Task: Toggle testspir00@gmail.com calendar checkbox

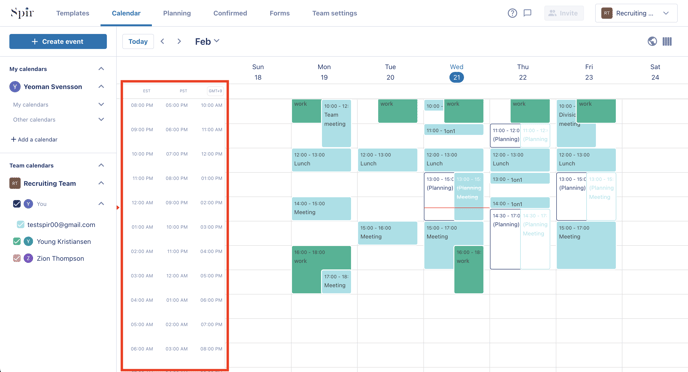Action: (x=20, y=224)
